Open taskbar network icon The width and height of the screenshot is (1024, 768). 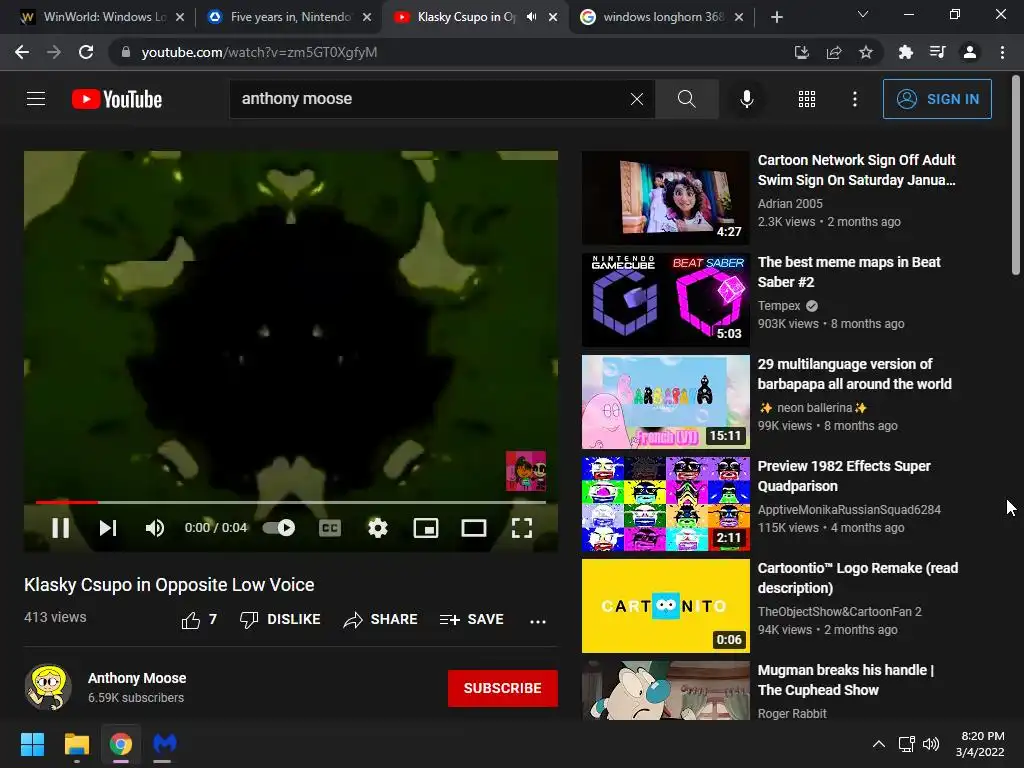[x=906, y=744]
